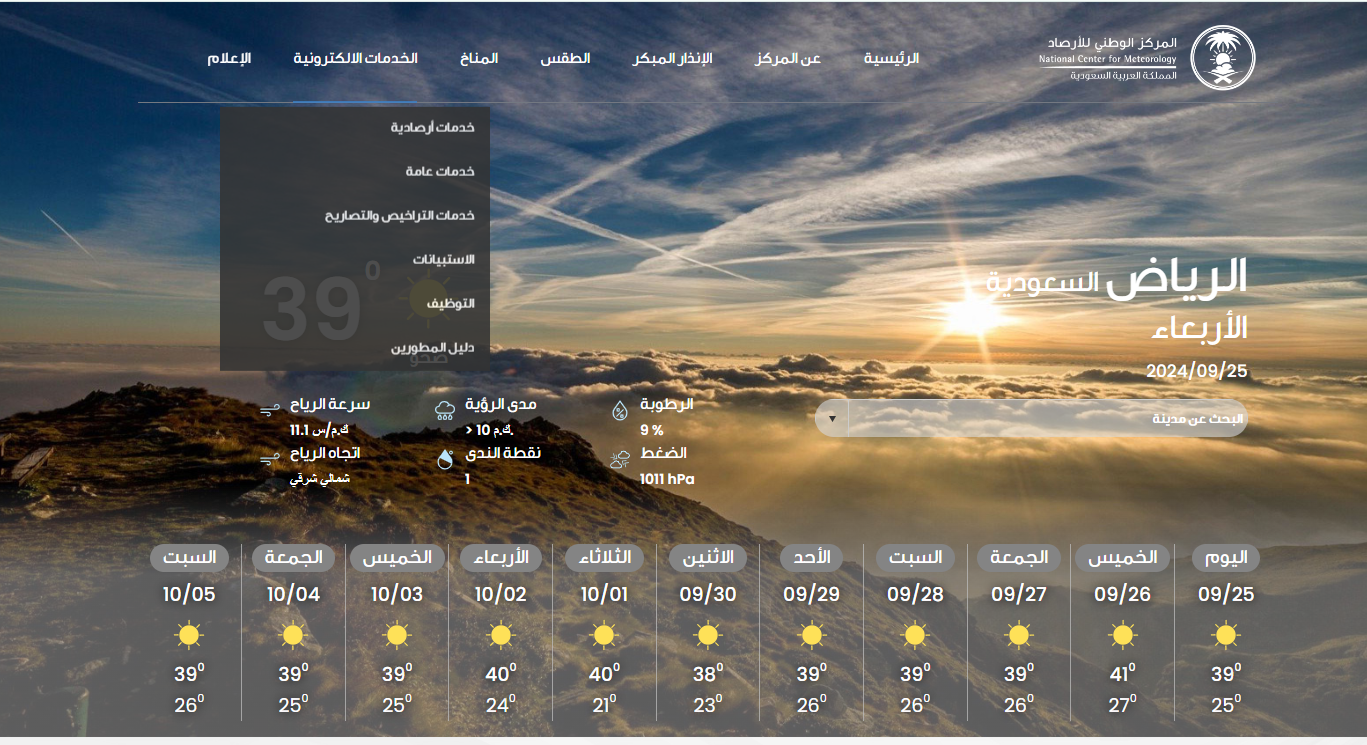Open the عن المركز menu item
This screenshot has height=745, width=1367.
click(x=788, y=58)
